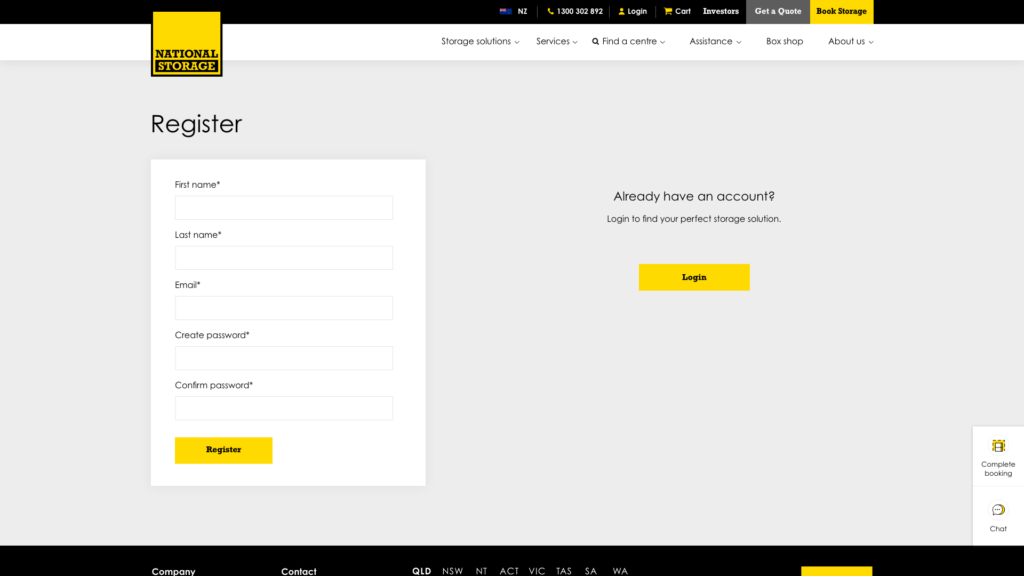1024x576 pixels.
Task: Go to the Box shop page
Action: click(x=784, y=41)
